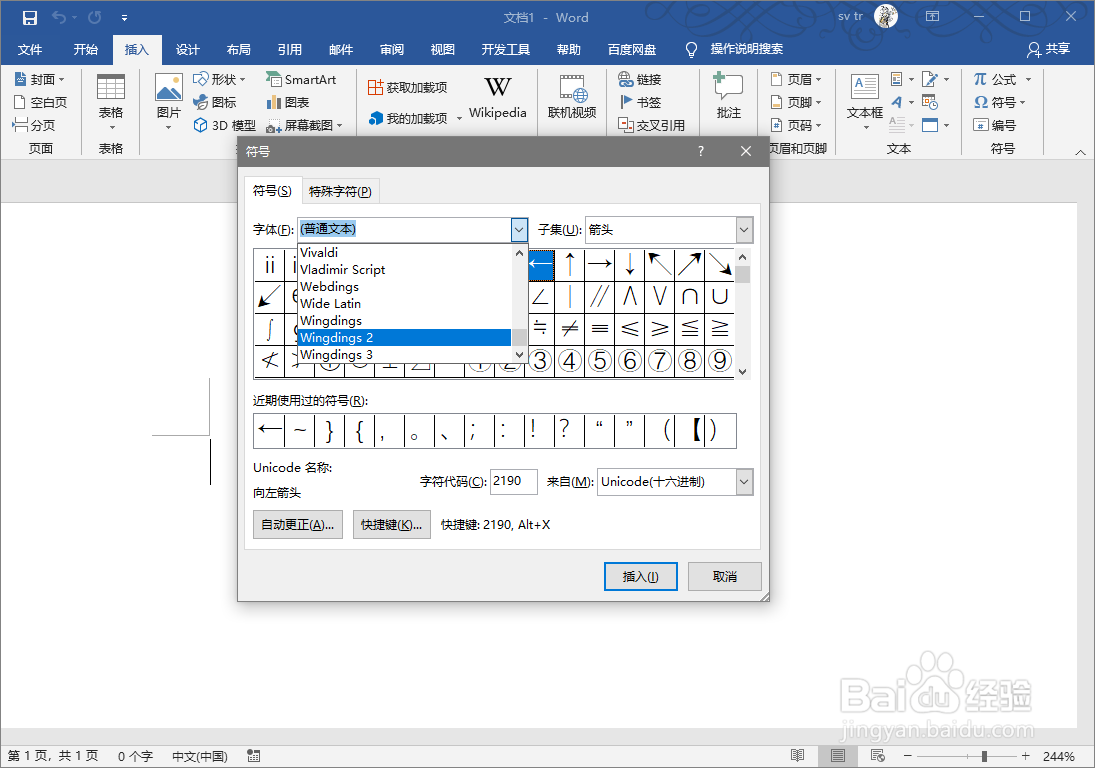
Task: Click zoom in plus button
Action: tap(1025, 756)
